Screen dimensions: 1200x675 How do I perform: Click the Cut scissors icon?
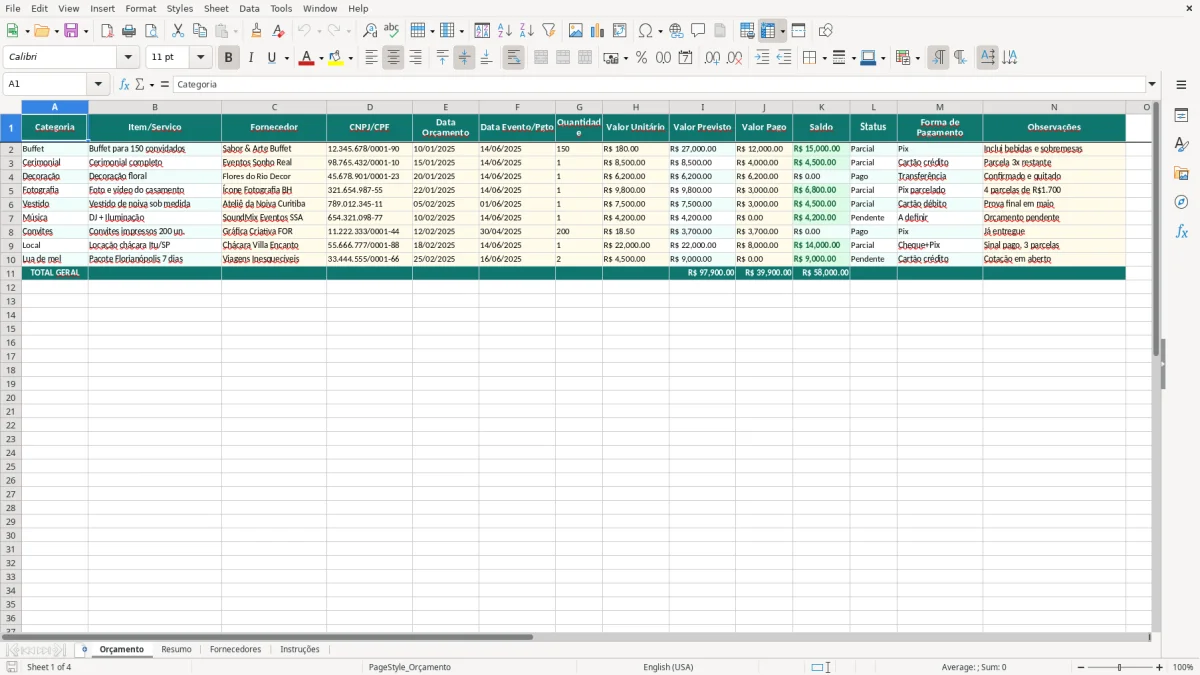coord(177,31)
